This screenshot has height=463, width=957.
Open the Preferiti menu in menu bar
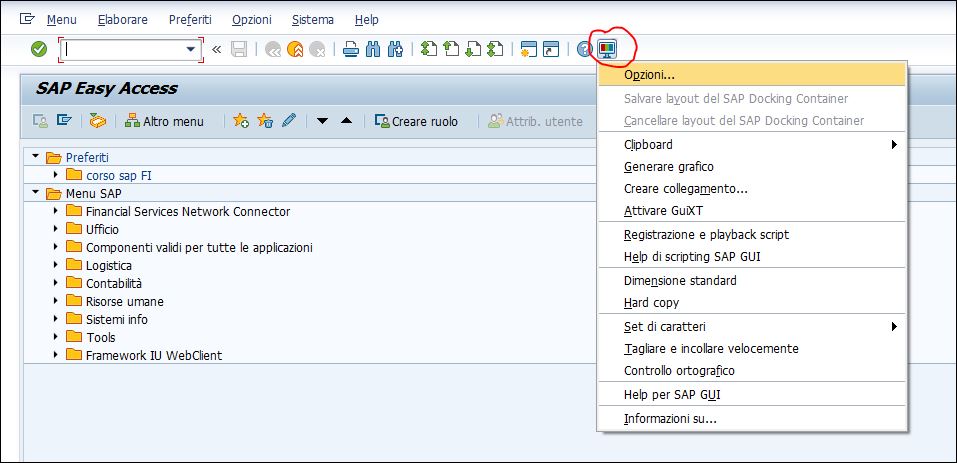[x=190, y=20]
